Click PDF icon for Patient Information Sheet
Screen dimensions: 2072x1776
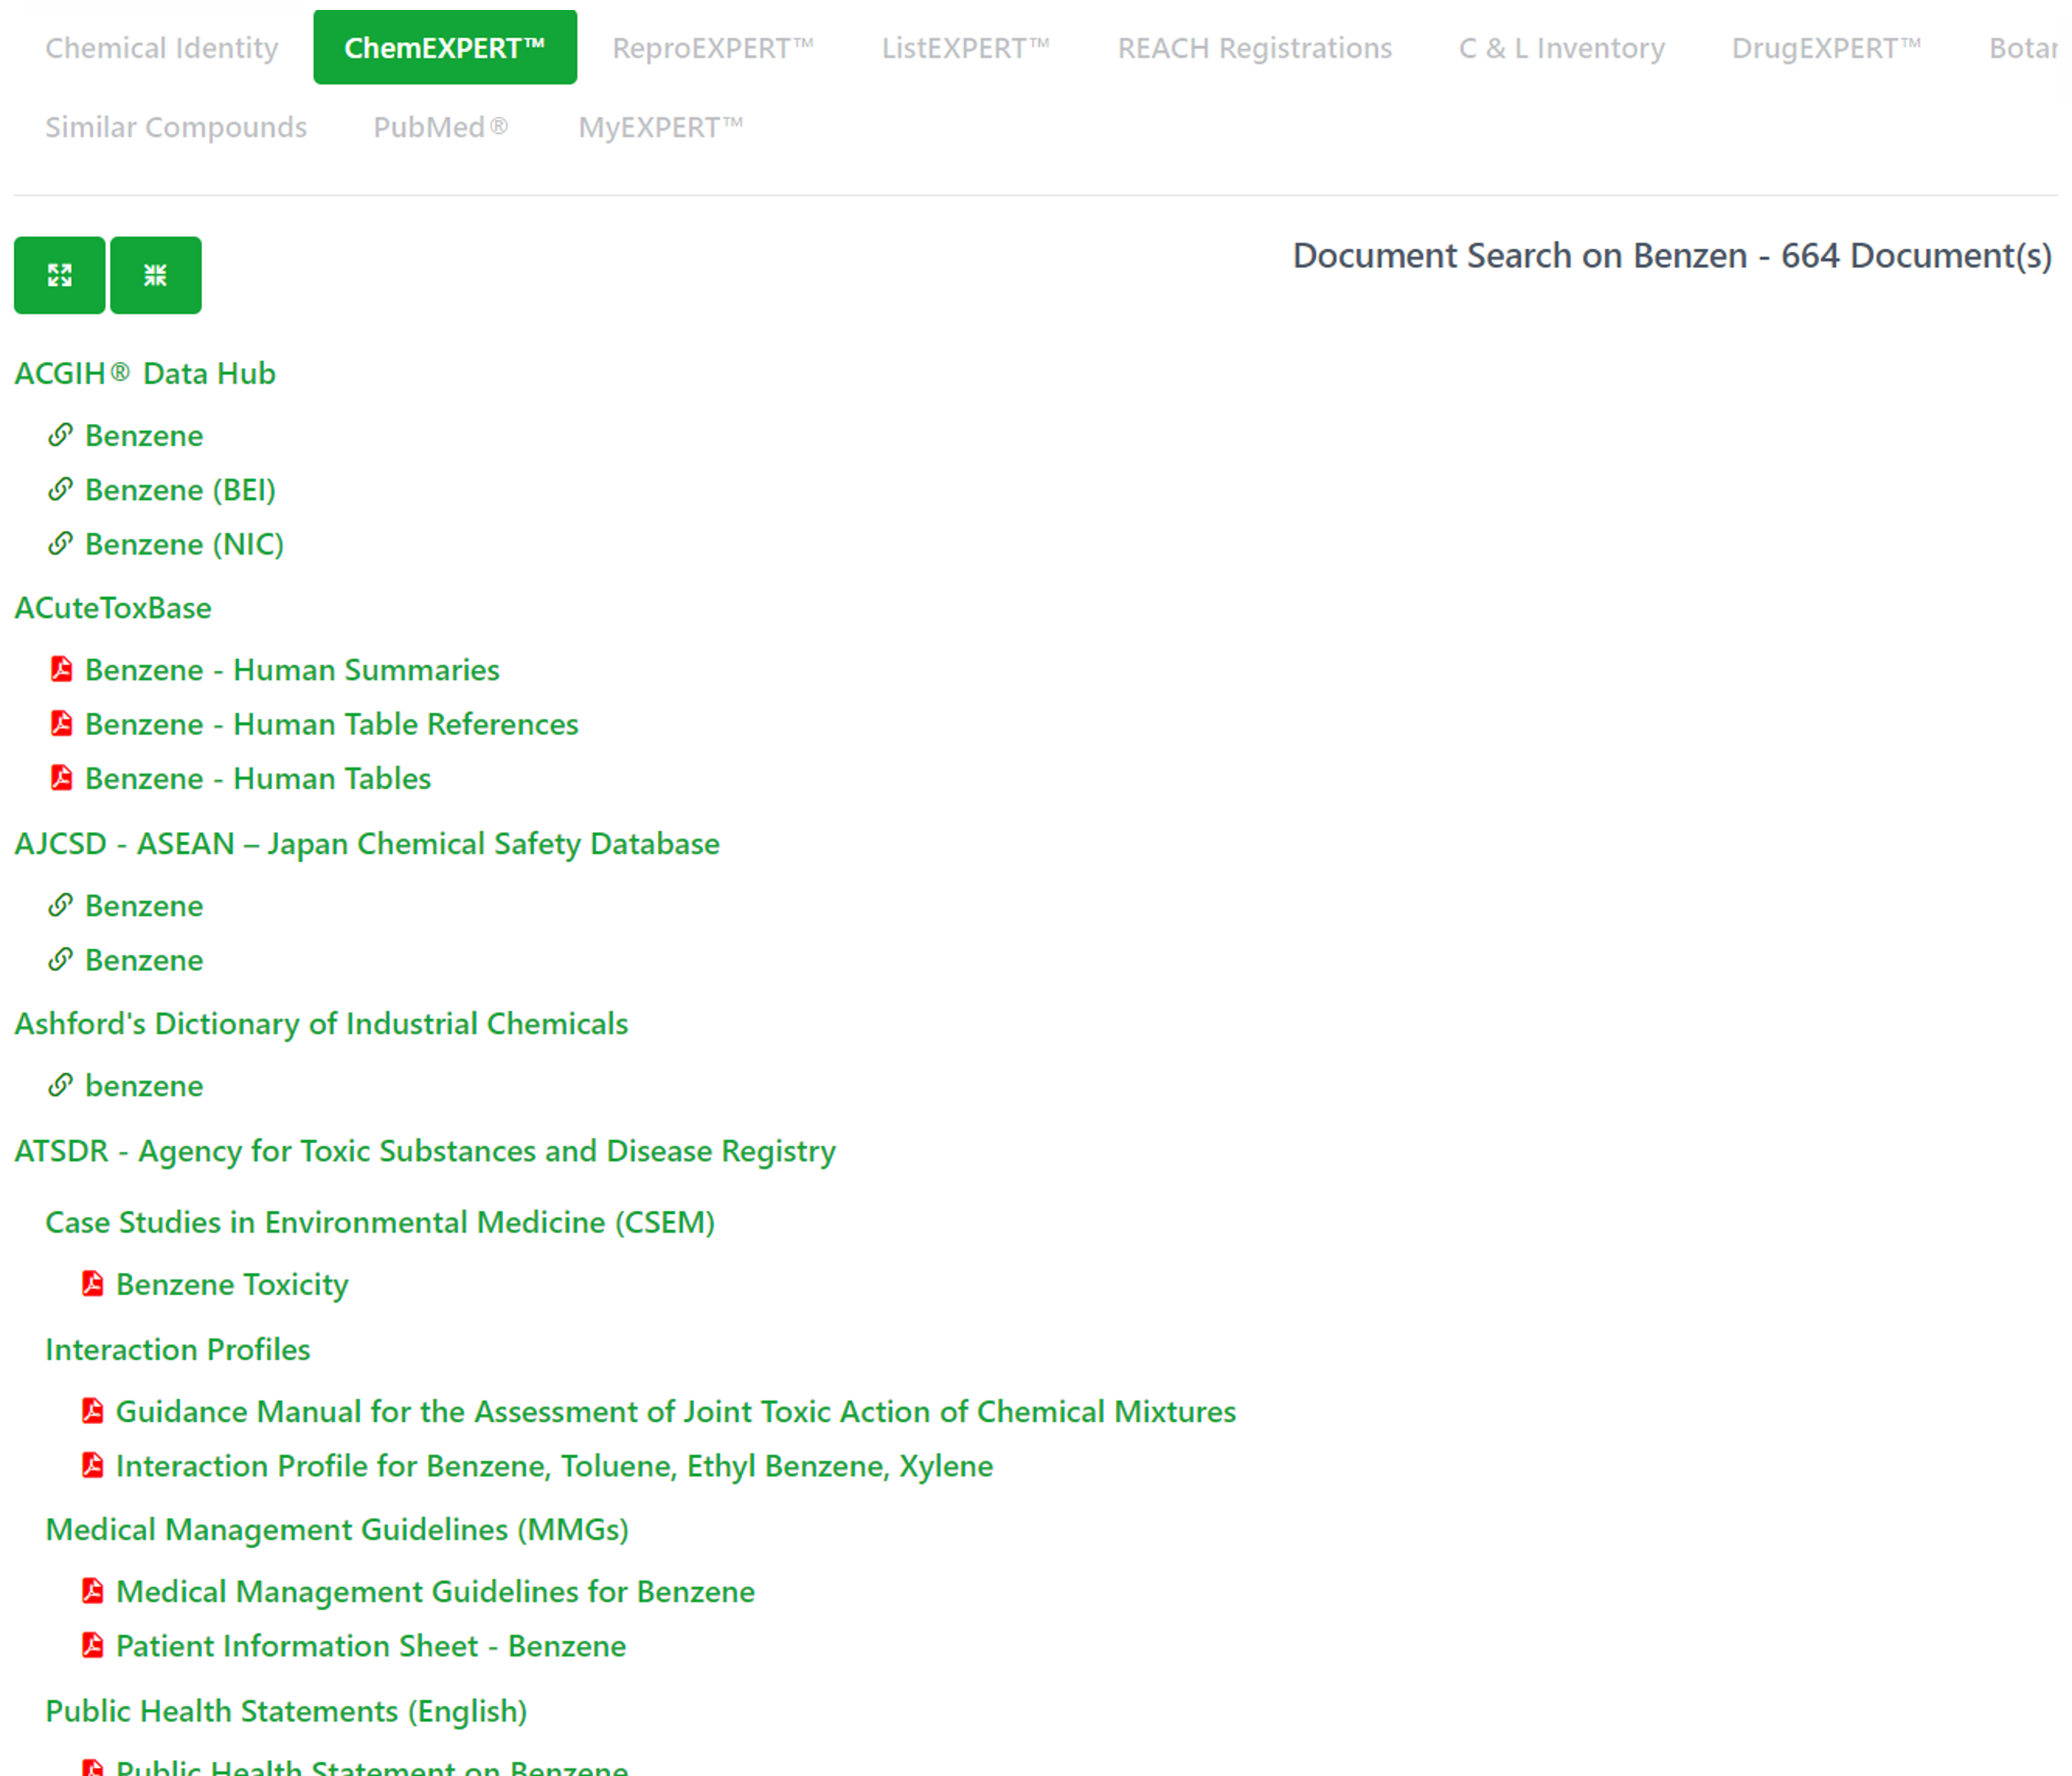92,1645
